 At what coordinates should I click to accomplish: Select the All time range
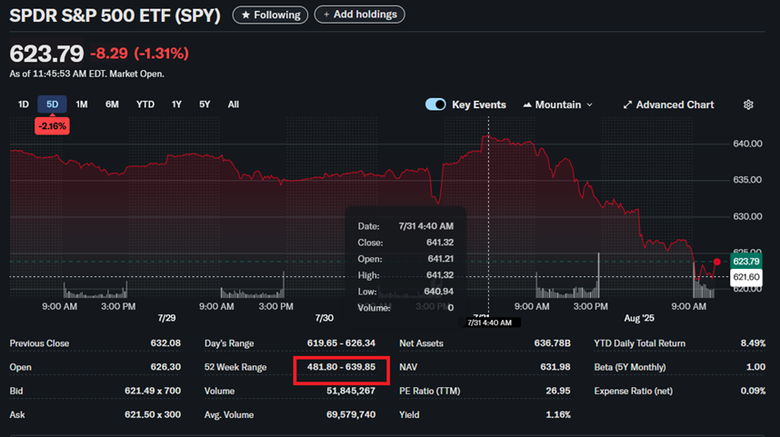(233, 105)
